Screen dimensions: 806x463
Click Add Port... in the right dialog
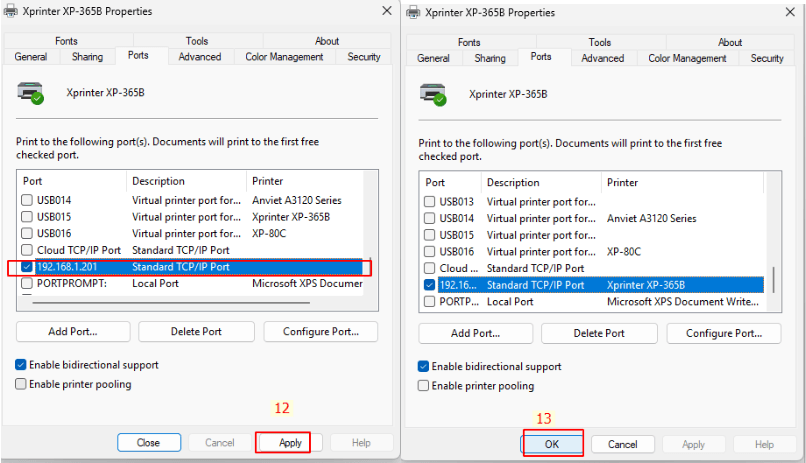click(475, 333)
